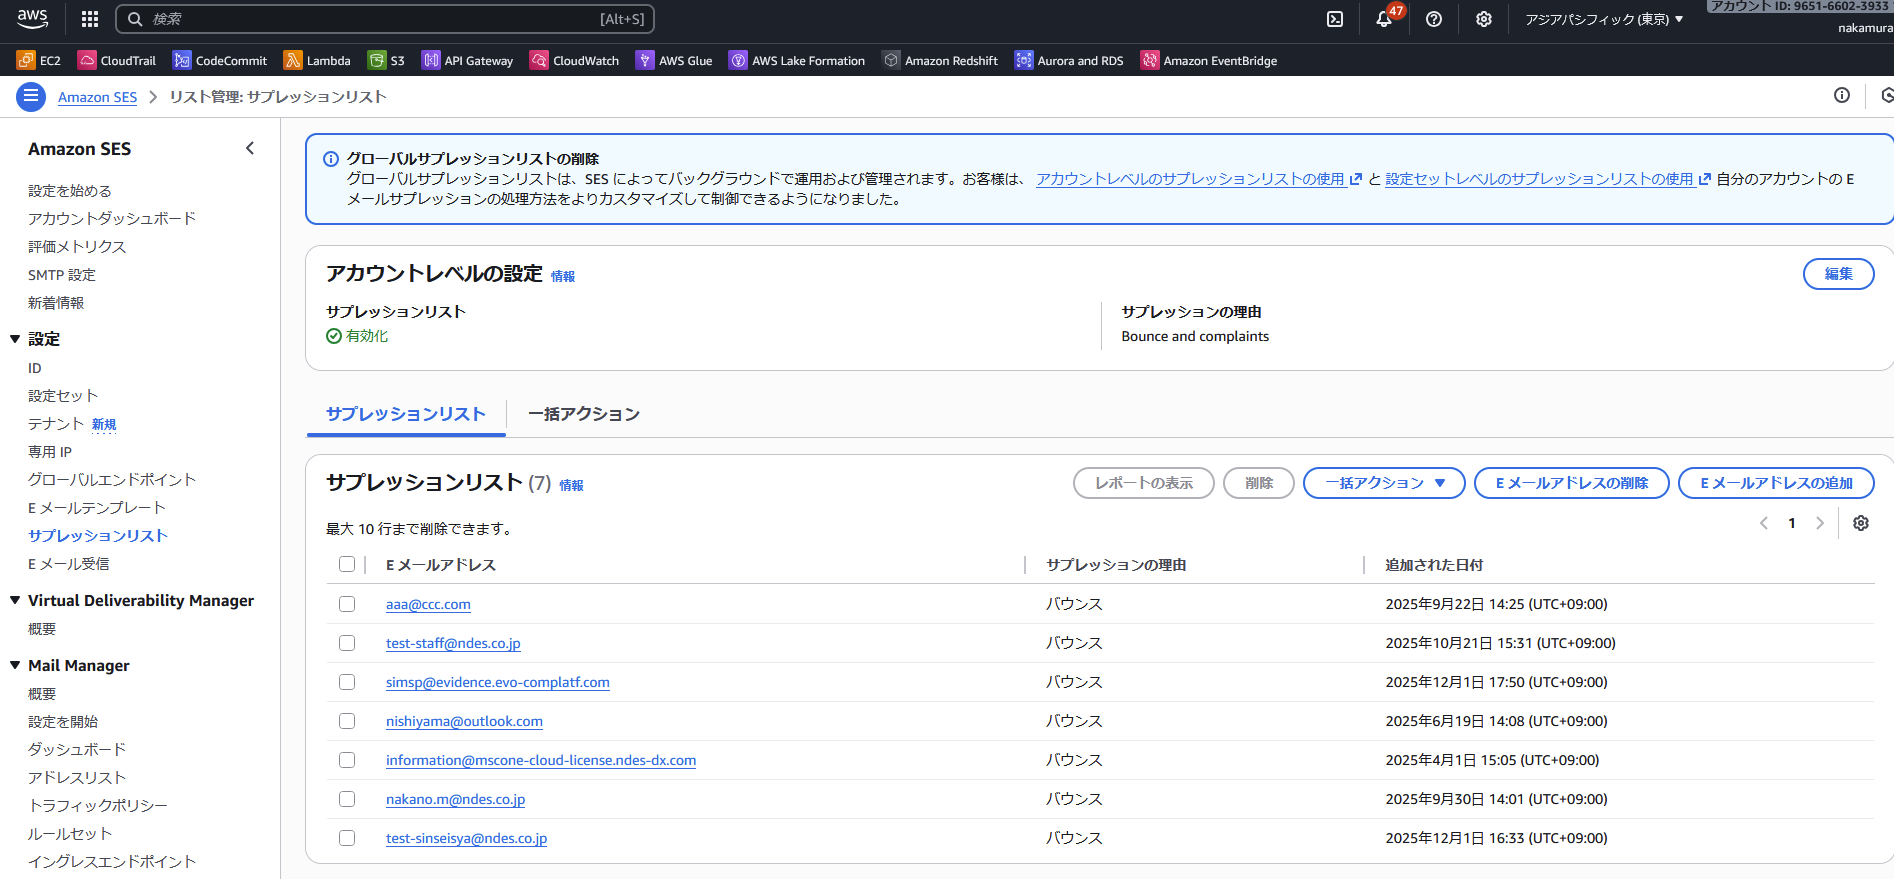
Task: Open the アジアパシフィック (東京) region selector
Action: (x=1603, y=19)
